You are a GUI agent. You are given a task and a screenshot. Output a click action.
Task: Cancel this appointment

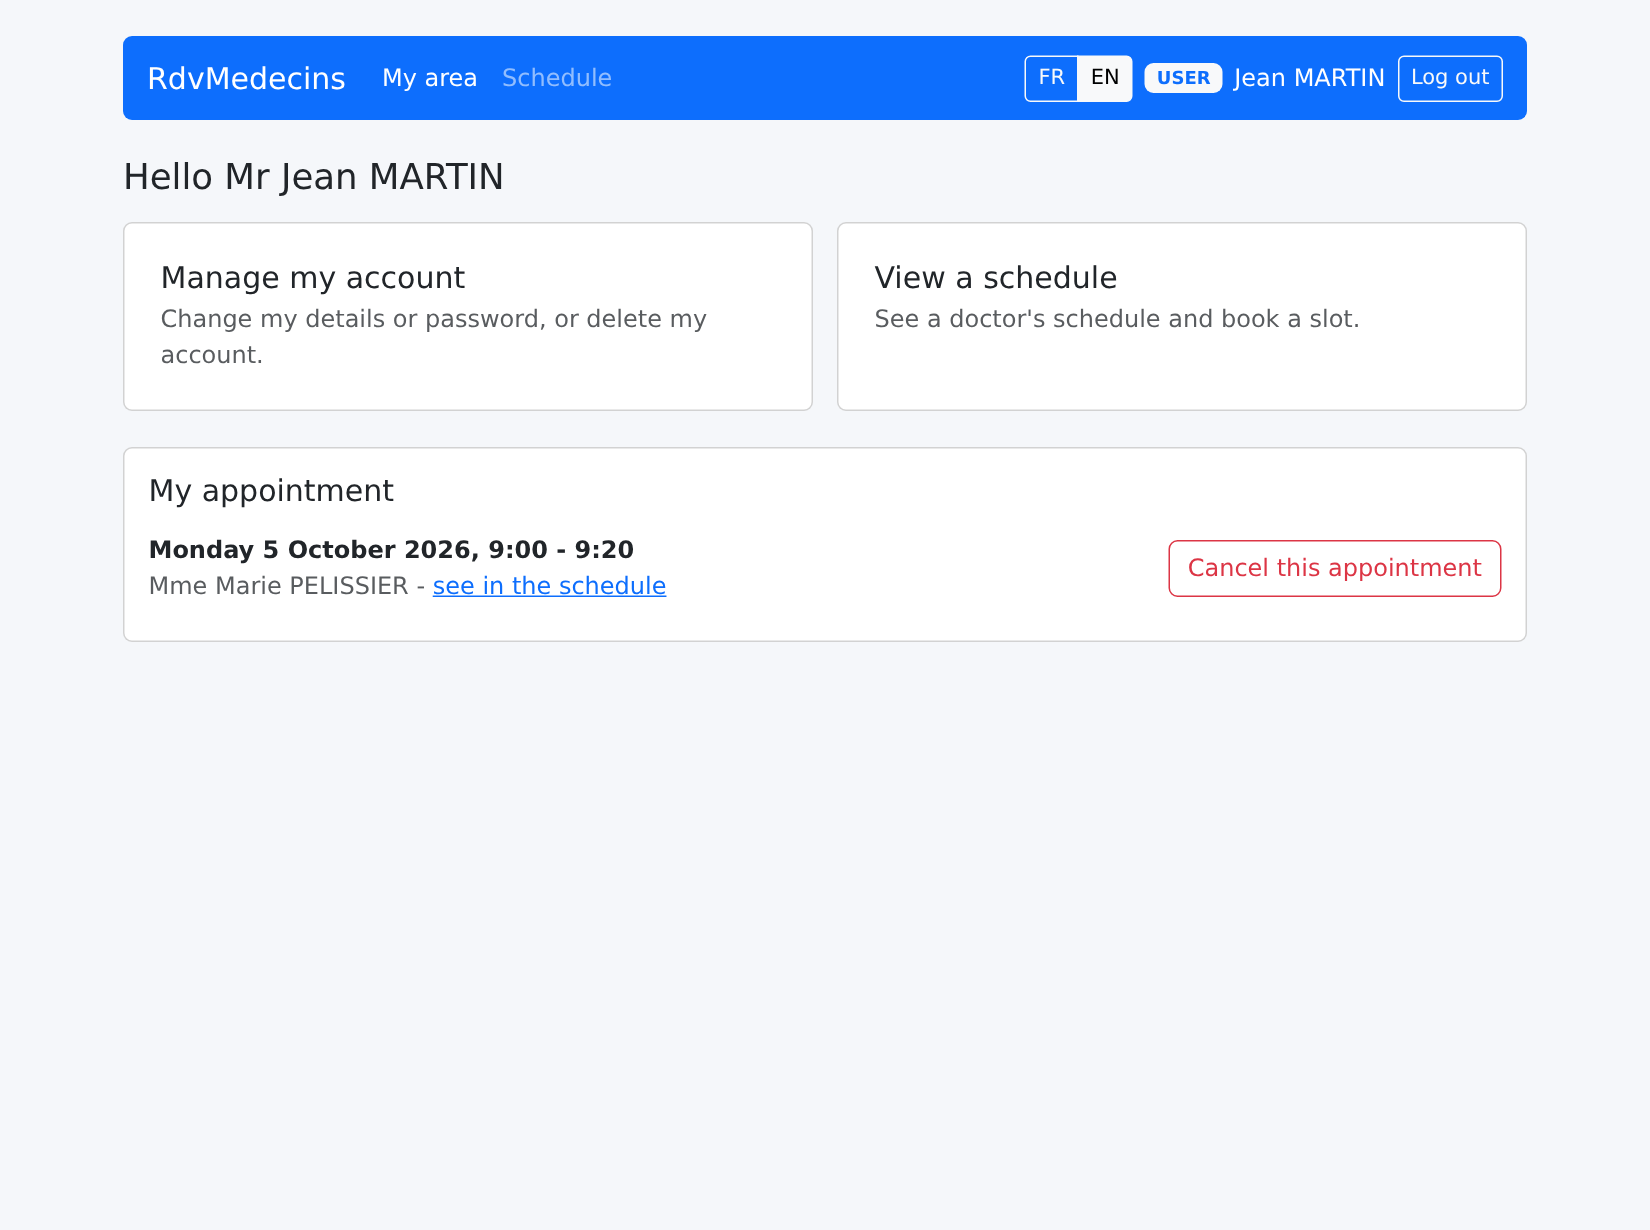[x=1335, y=568]
